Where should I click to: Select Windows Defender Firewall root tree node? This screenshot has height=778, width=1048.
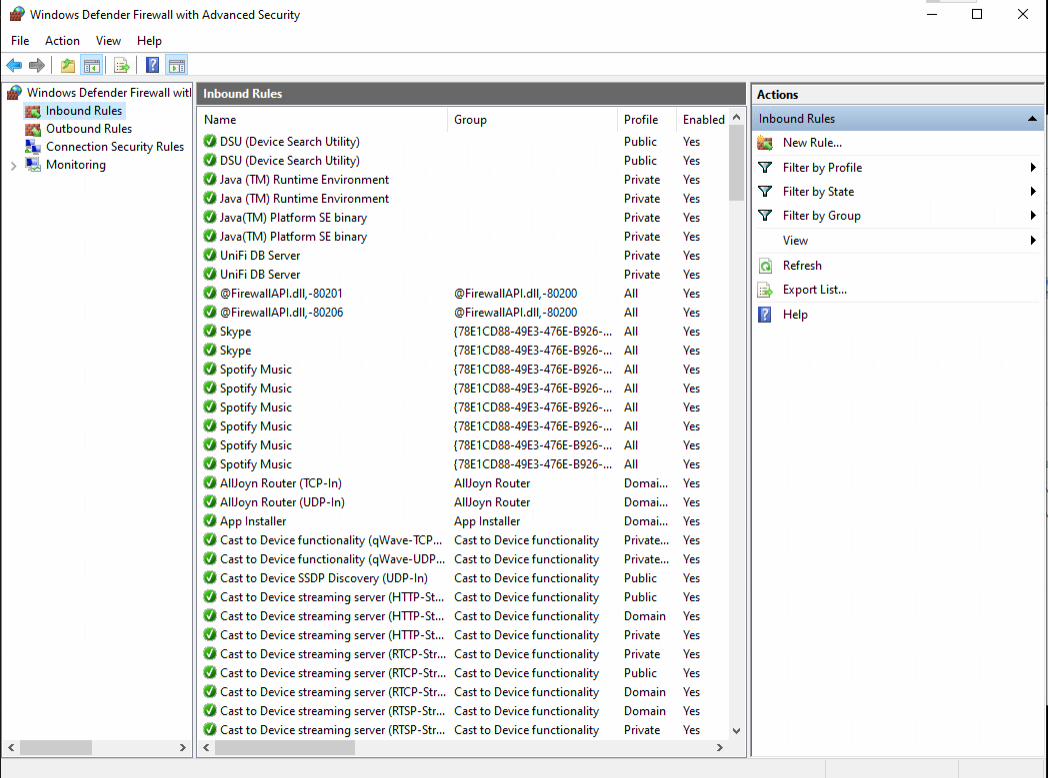pyautogui.click(x=108, y=93)
